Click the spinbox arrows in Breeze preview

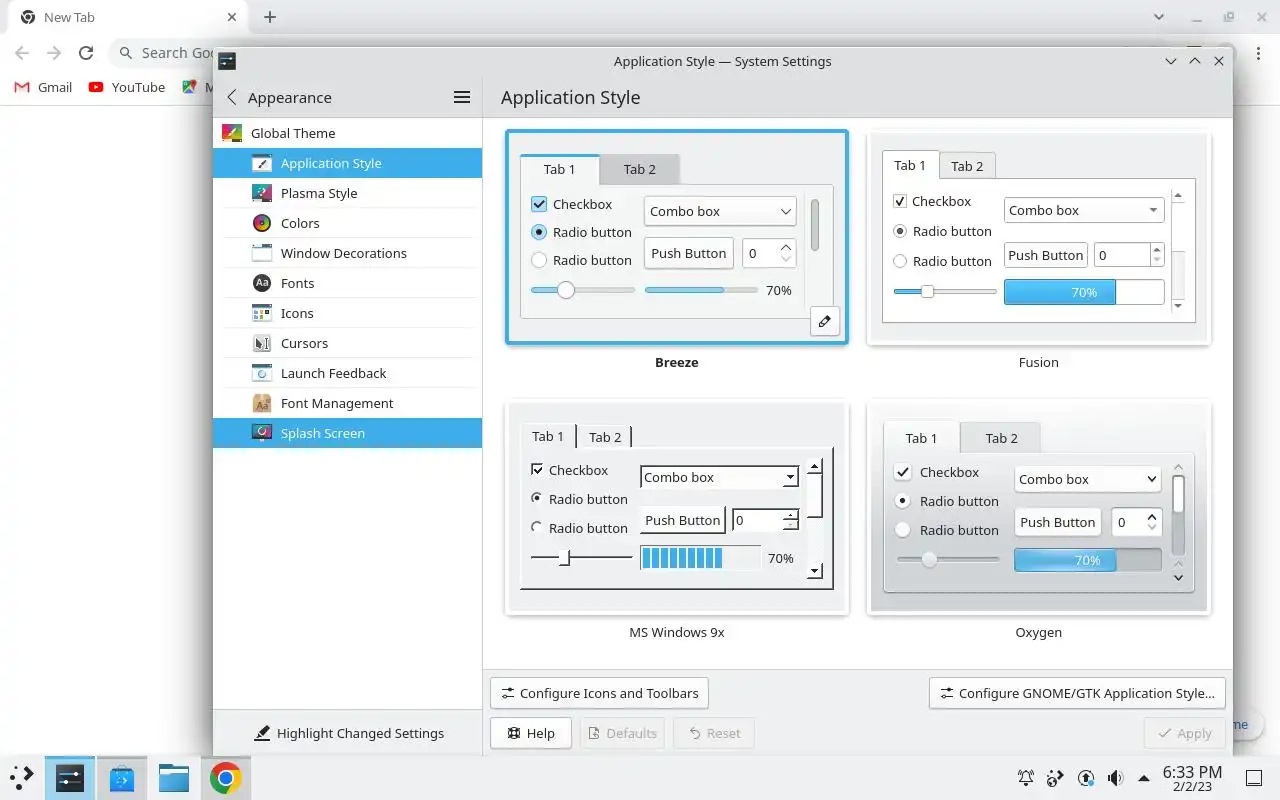coord(786,253)
